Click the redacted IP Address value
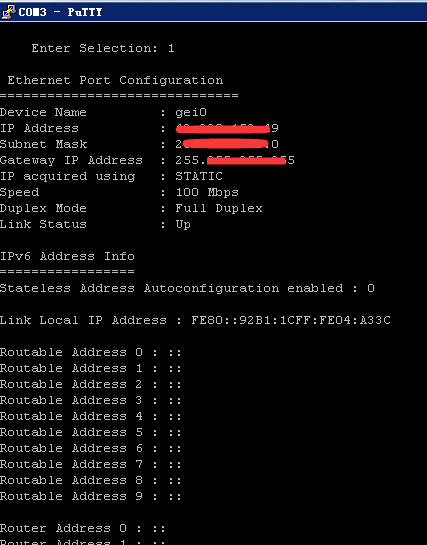427x545 pixels. [227, 129]
